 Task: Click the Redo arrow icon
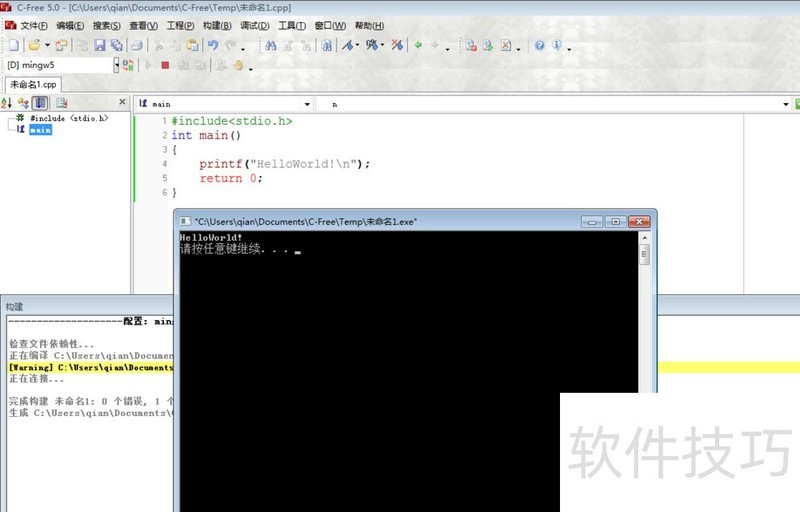231,45
